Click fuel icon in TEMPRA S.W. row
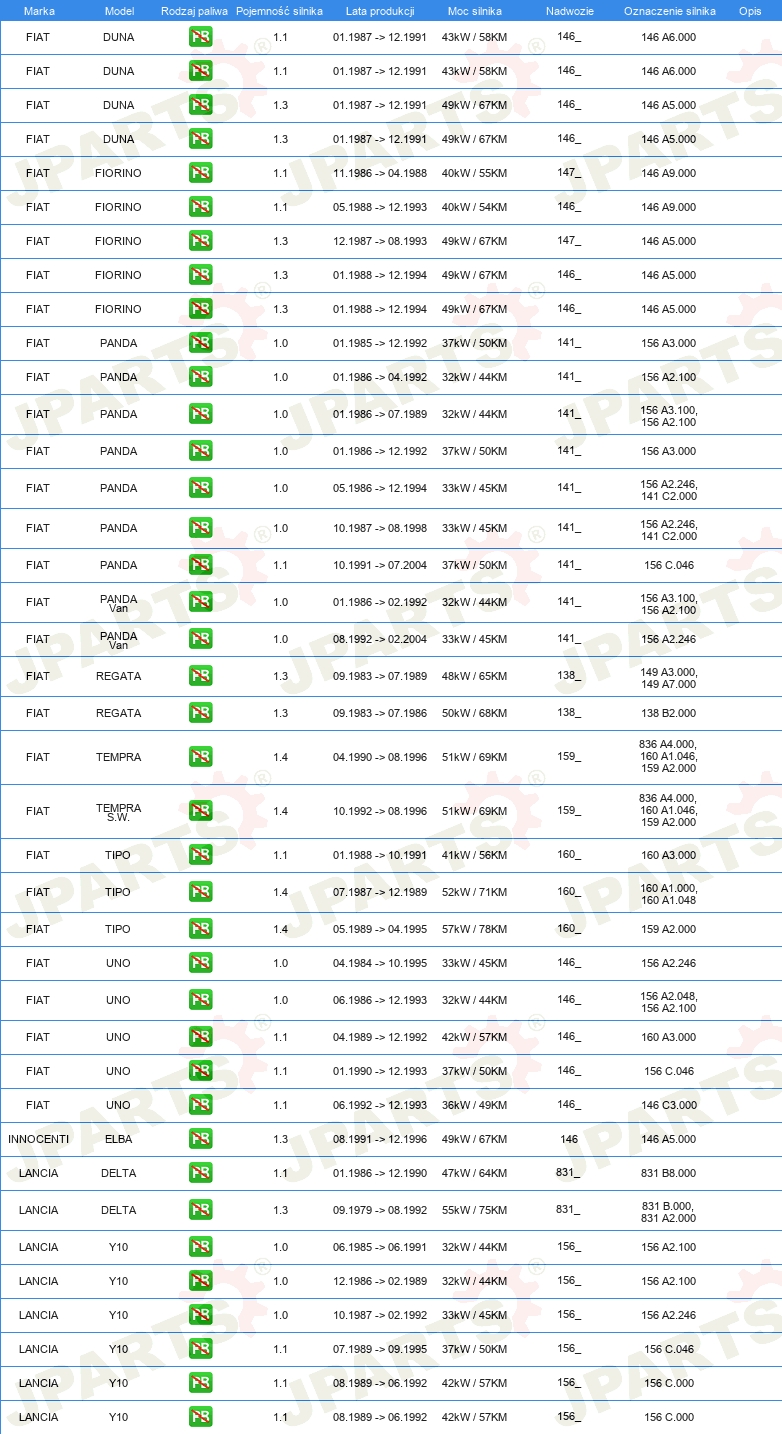Screen dimensions: 782x1434 pyautogui.click(x=200, y=811)
